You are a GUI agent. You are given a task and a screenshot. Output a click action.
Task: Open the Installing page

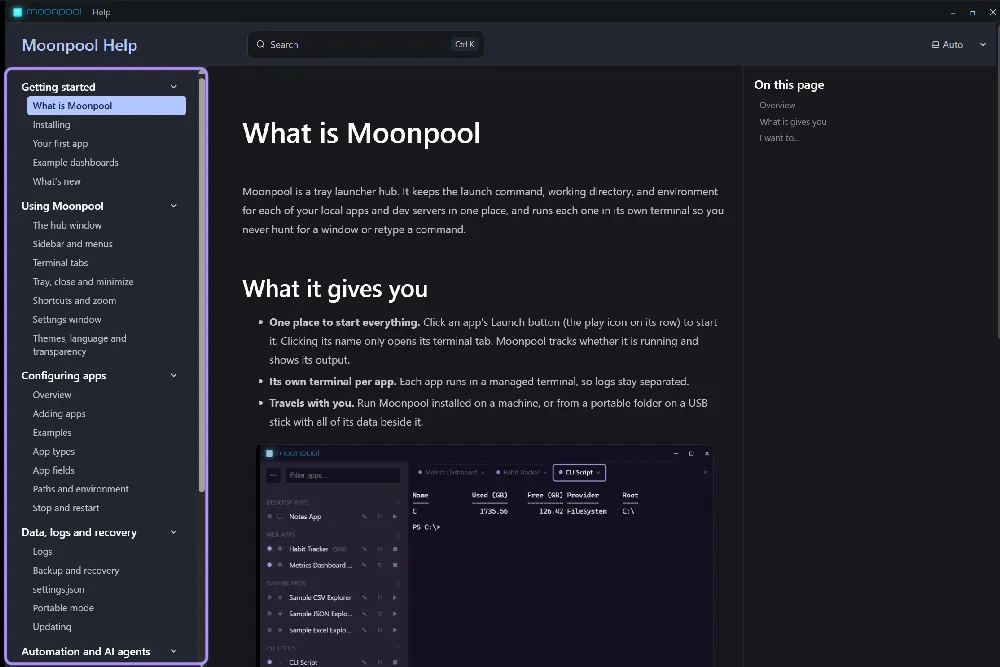52,125
